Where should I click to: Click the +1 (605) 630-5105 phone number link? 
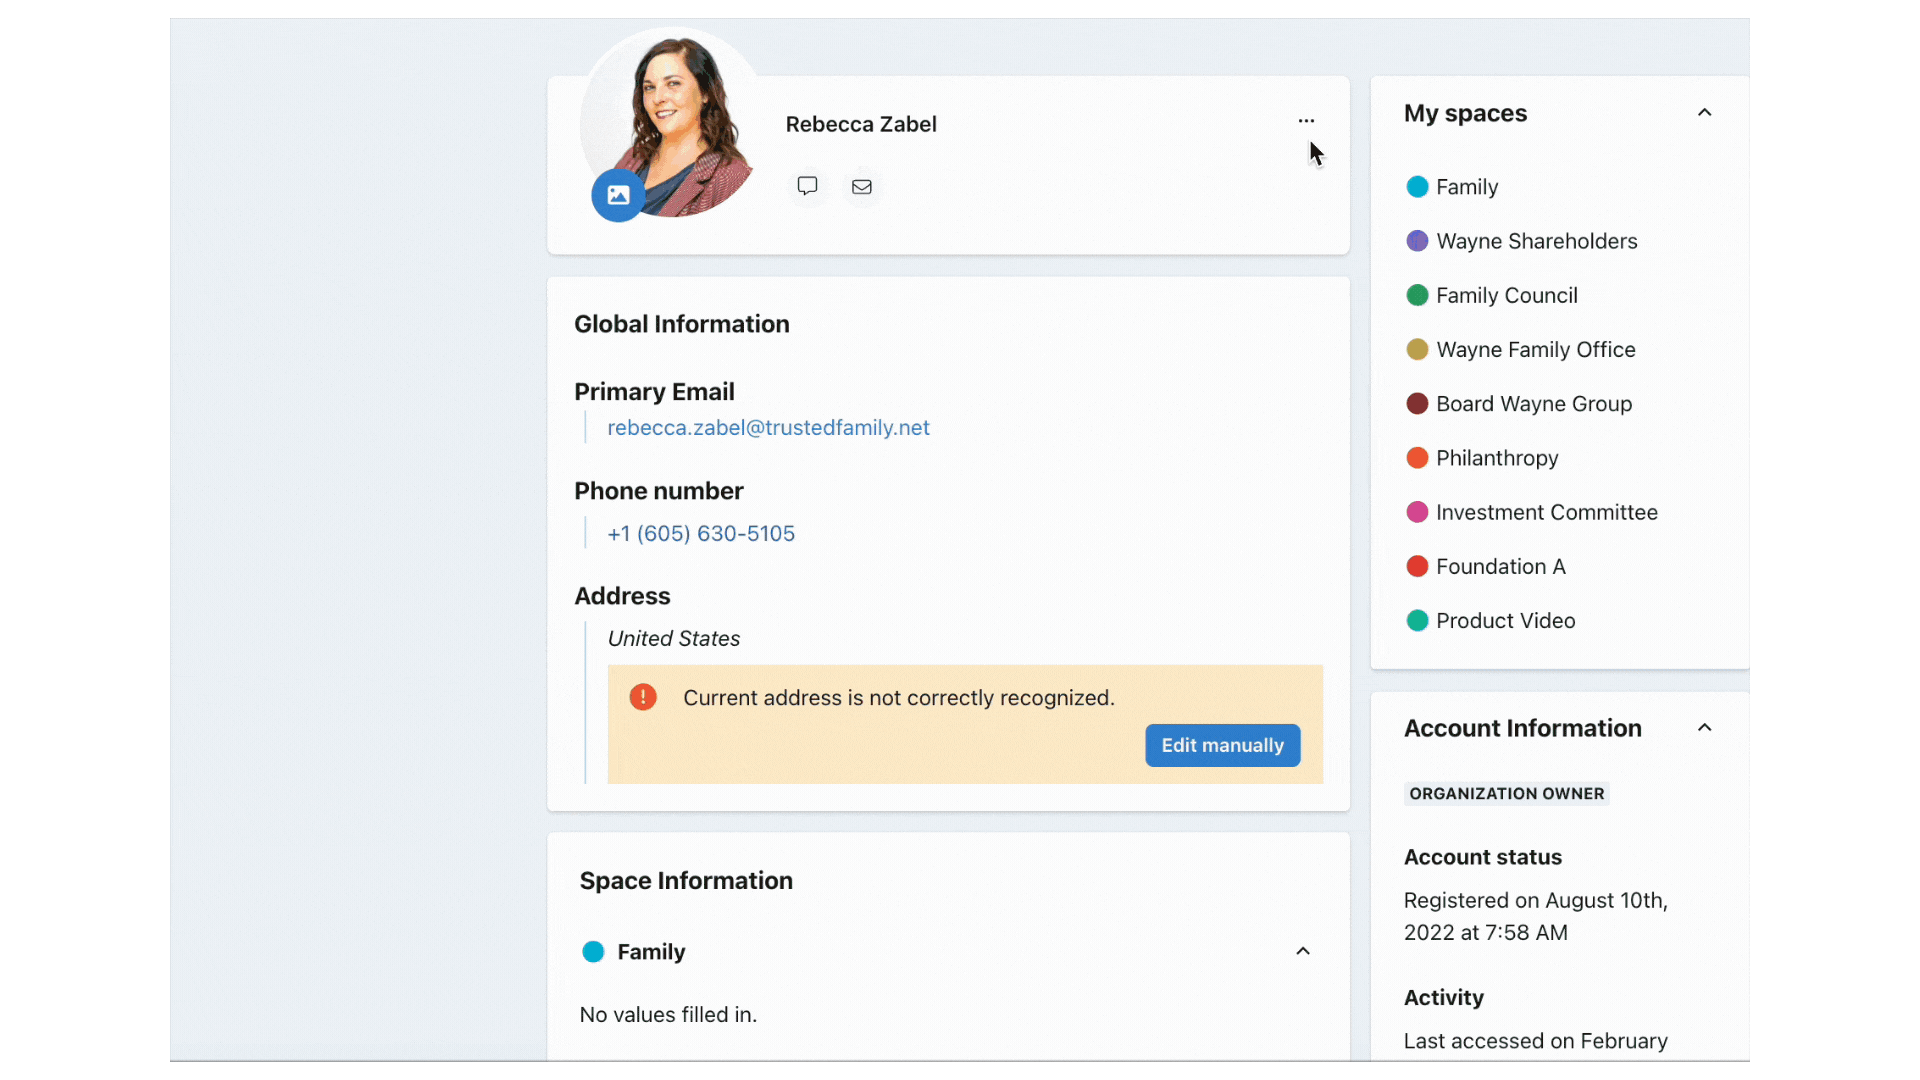tap(700, 533)
